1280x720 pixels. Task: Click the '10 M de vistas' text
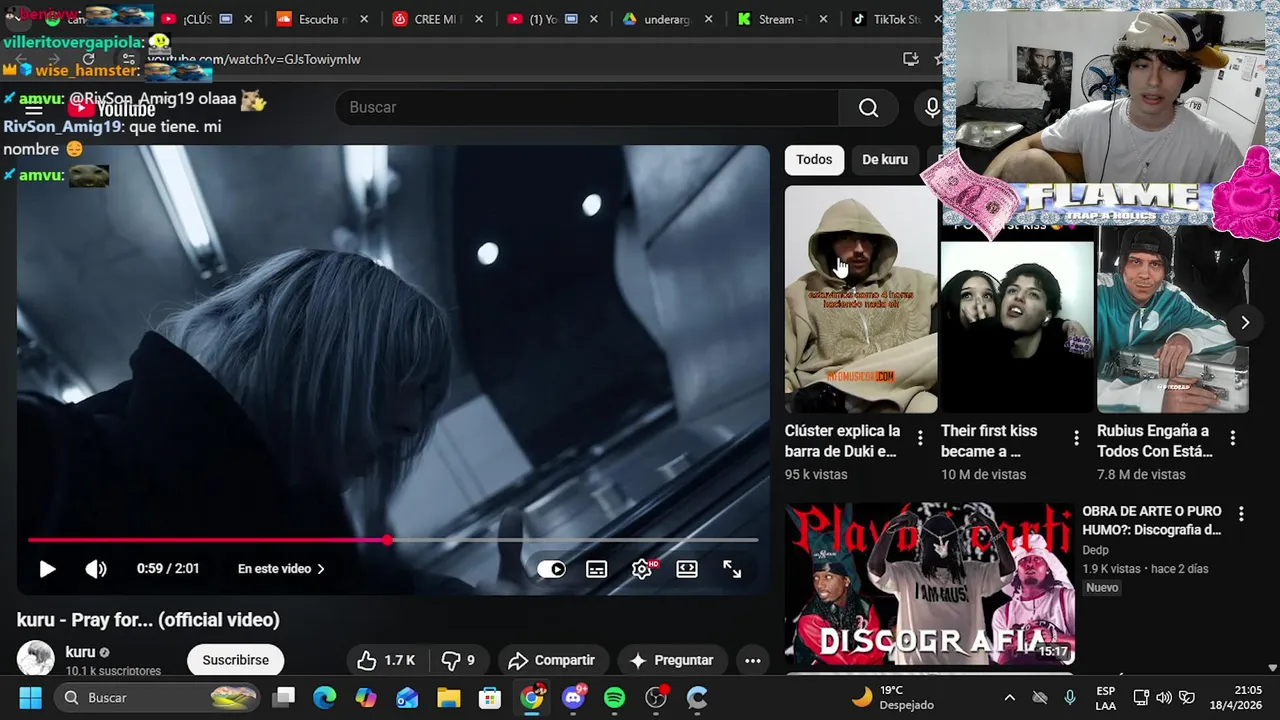click(x=983, y=475)
